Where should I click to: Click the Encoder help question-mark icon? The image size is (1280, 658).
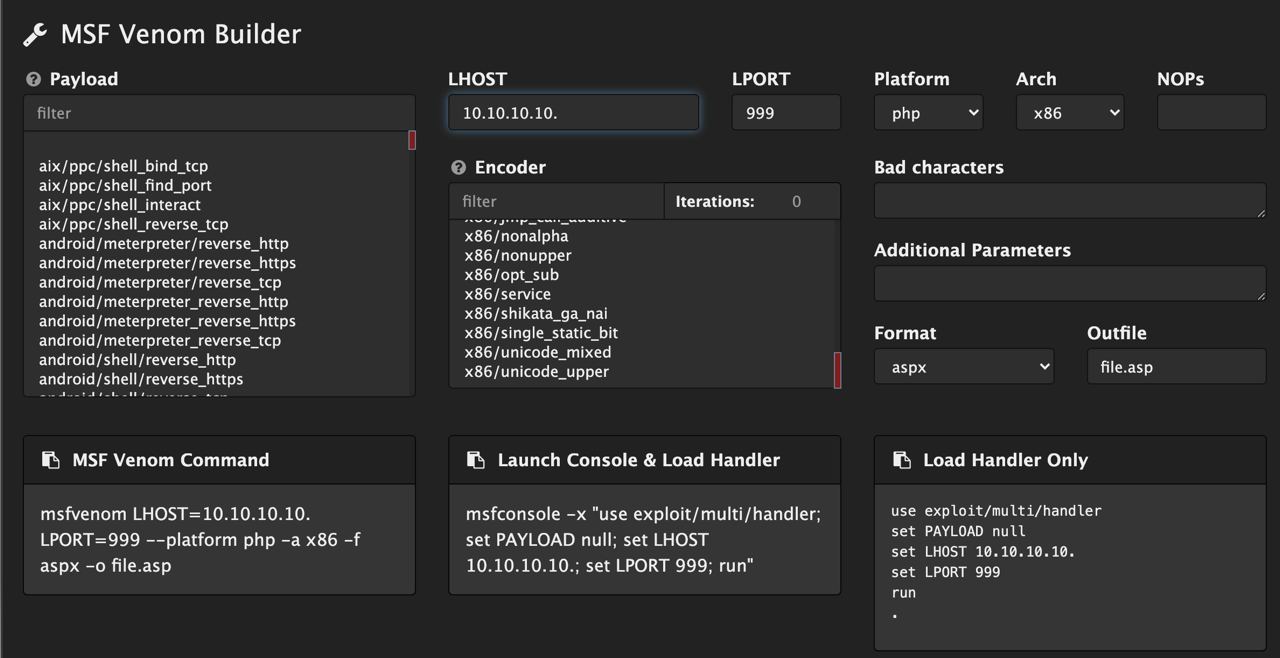pos(458,167)
